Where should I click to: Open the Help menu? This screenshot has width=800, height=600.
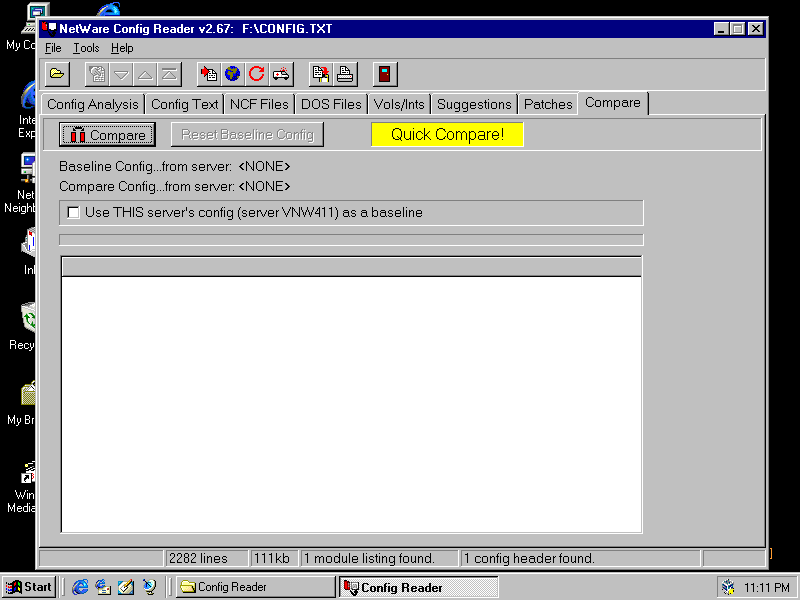click(122, 48)
